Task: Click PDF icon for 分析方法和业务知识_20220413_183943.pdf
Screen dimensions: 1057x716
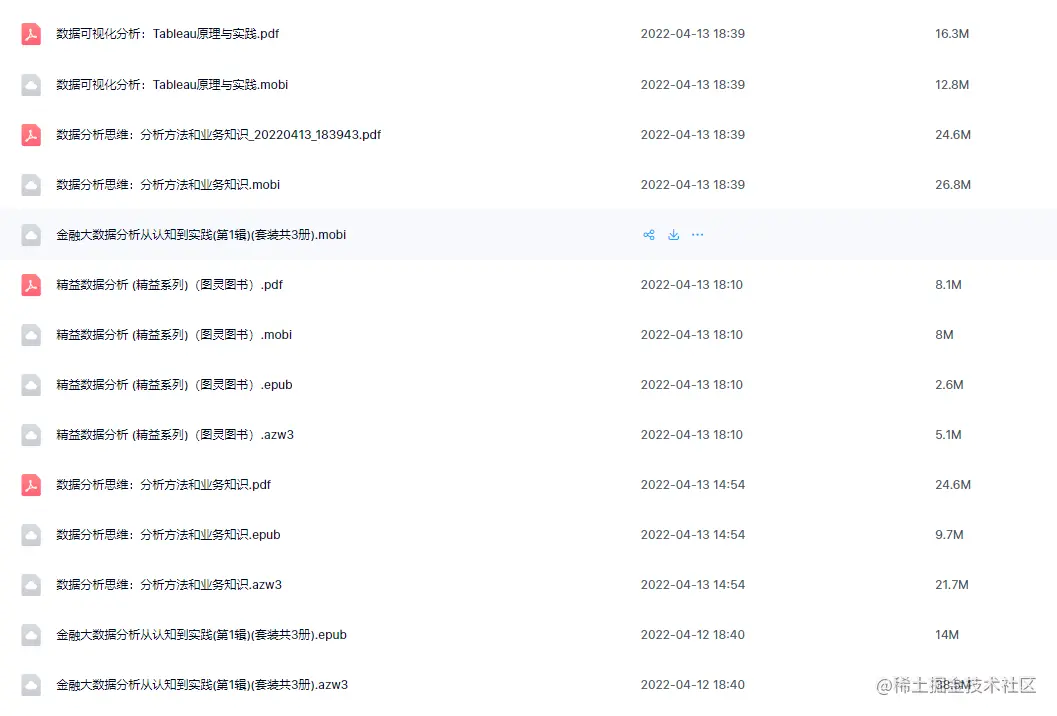Action: click(31, 135)
